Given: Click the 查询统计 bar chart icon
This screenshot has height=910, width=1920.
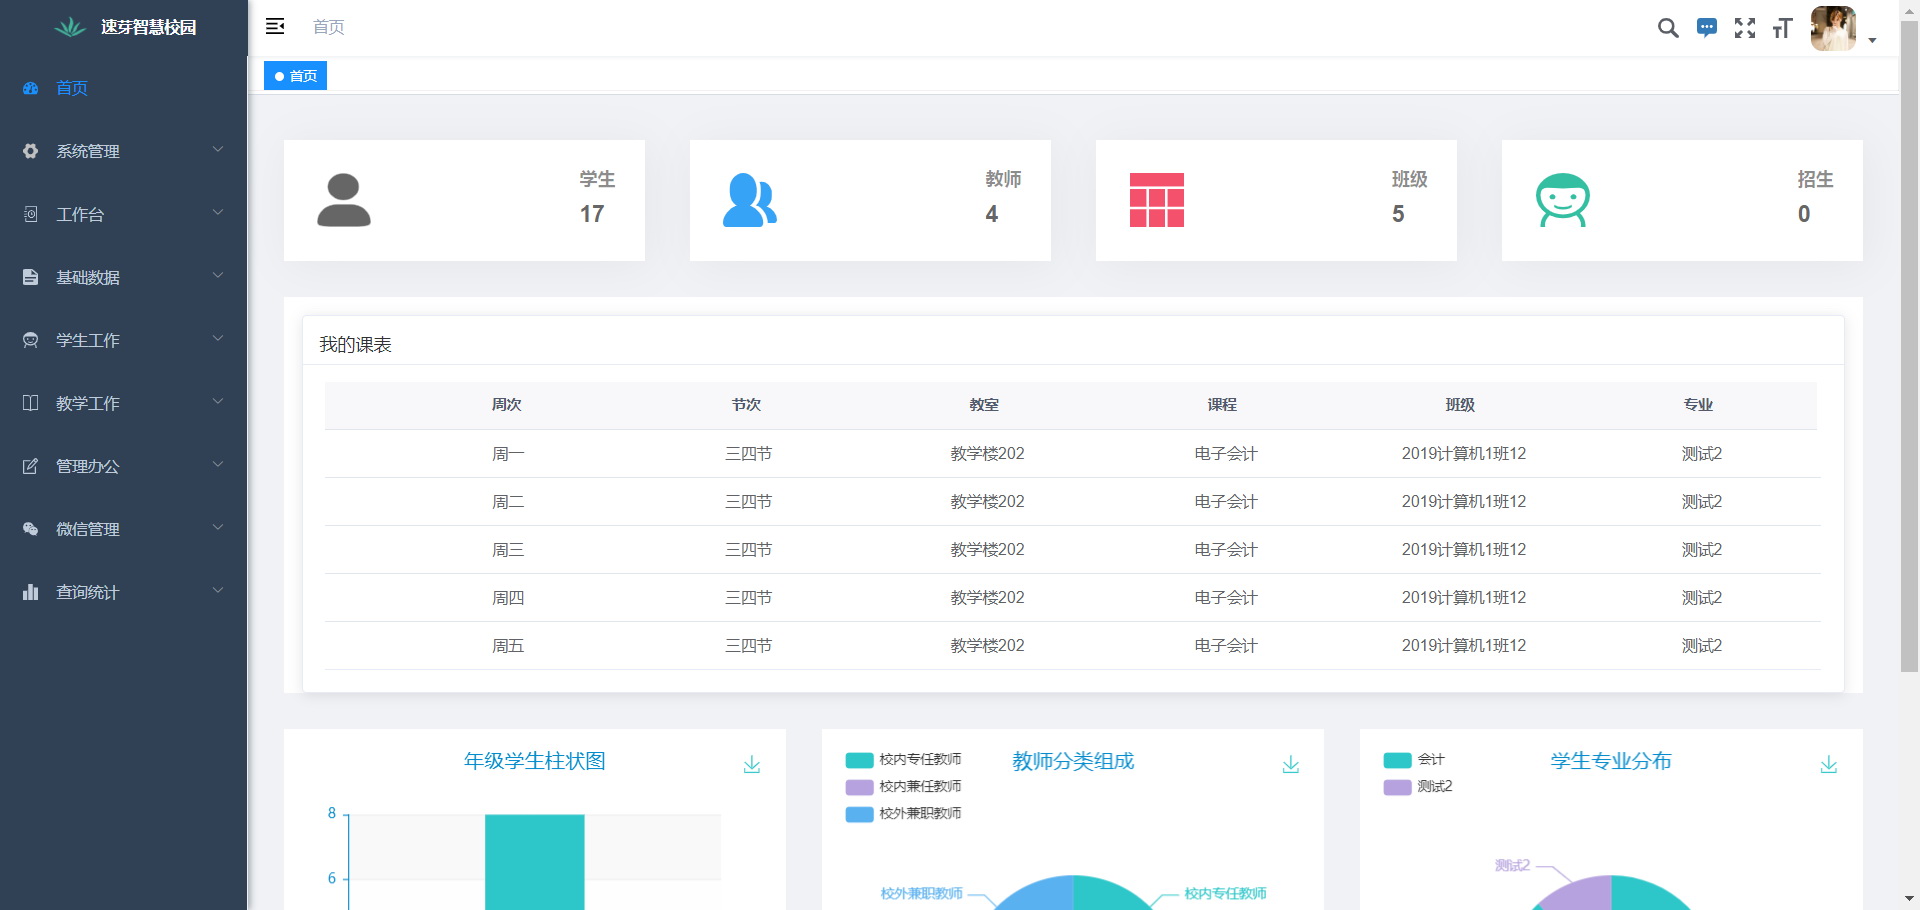Looking at the screenshot, I should tap(30, 592).
